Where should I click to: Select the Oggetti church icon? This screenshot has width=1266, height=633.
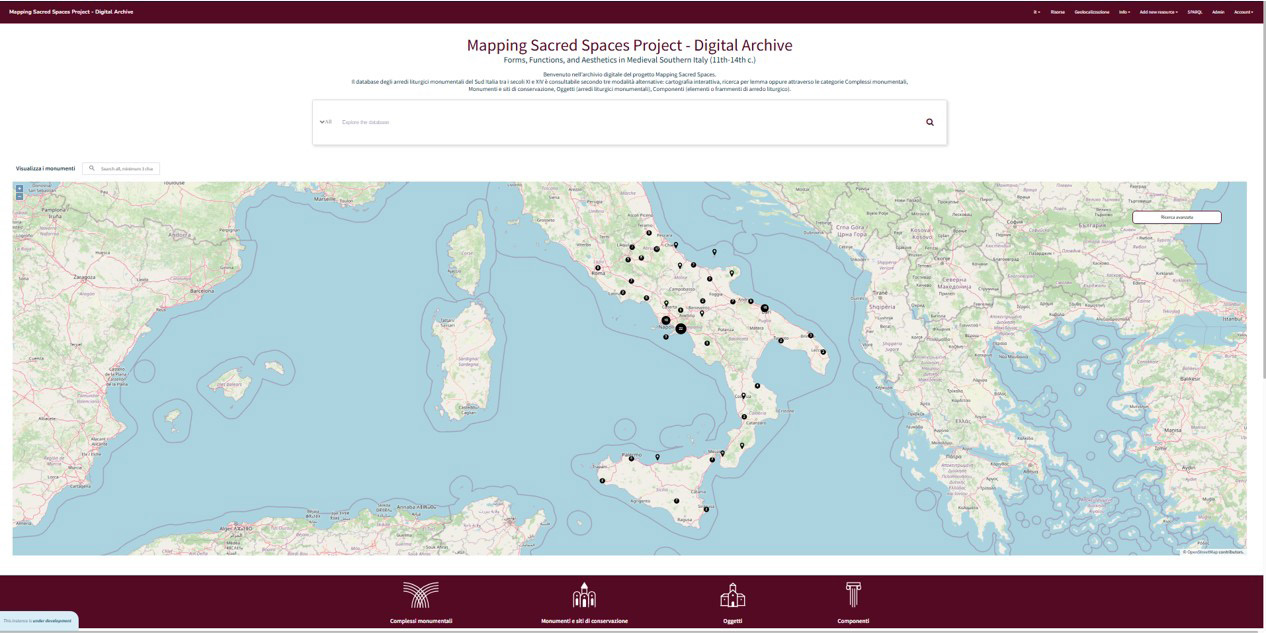pos(732,595)
